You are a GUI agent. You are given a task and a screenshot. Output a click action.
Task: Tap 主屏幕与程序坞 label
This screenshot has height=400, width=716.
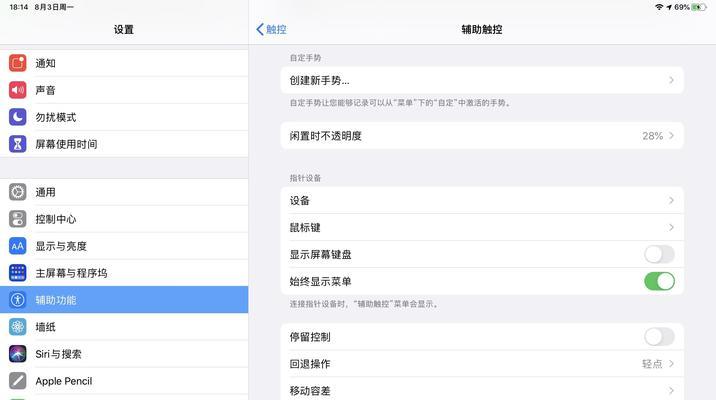click(x=71, y=273)
